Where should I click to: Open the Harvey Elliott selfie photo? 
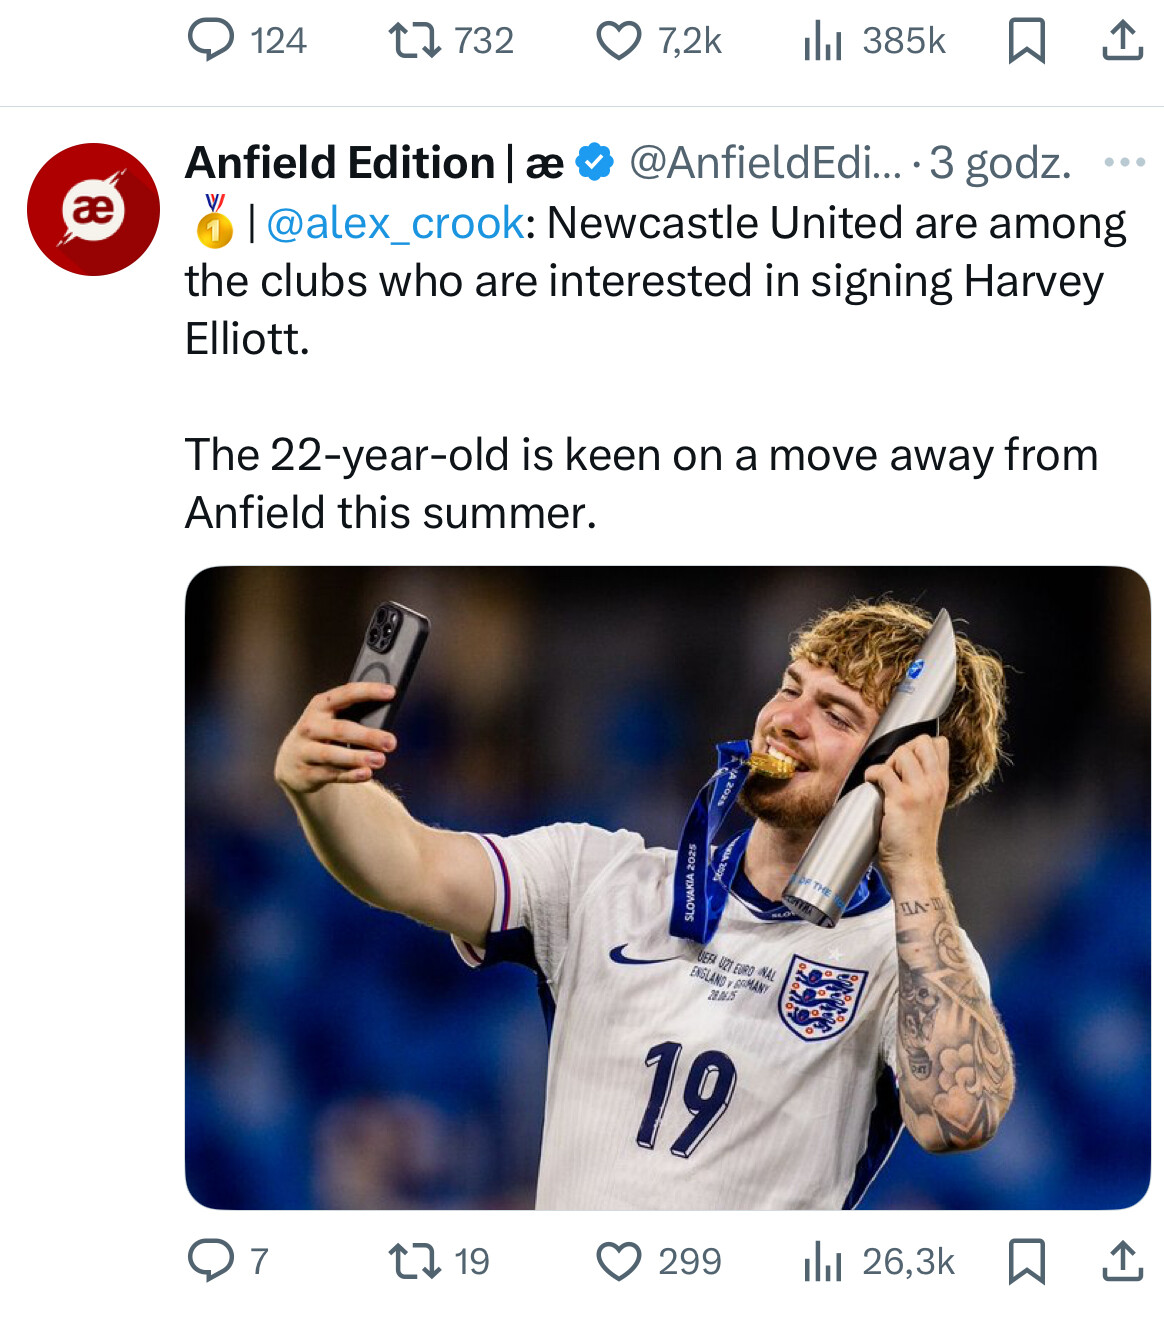click(667, 887)
